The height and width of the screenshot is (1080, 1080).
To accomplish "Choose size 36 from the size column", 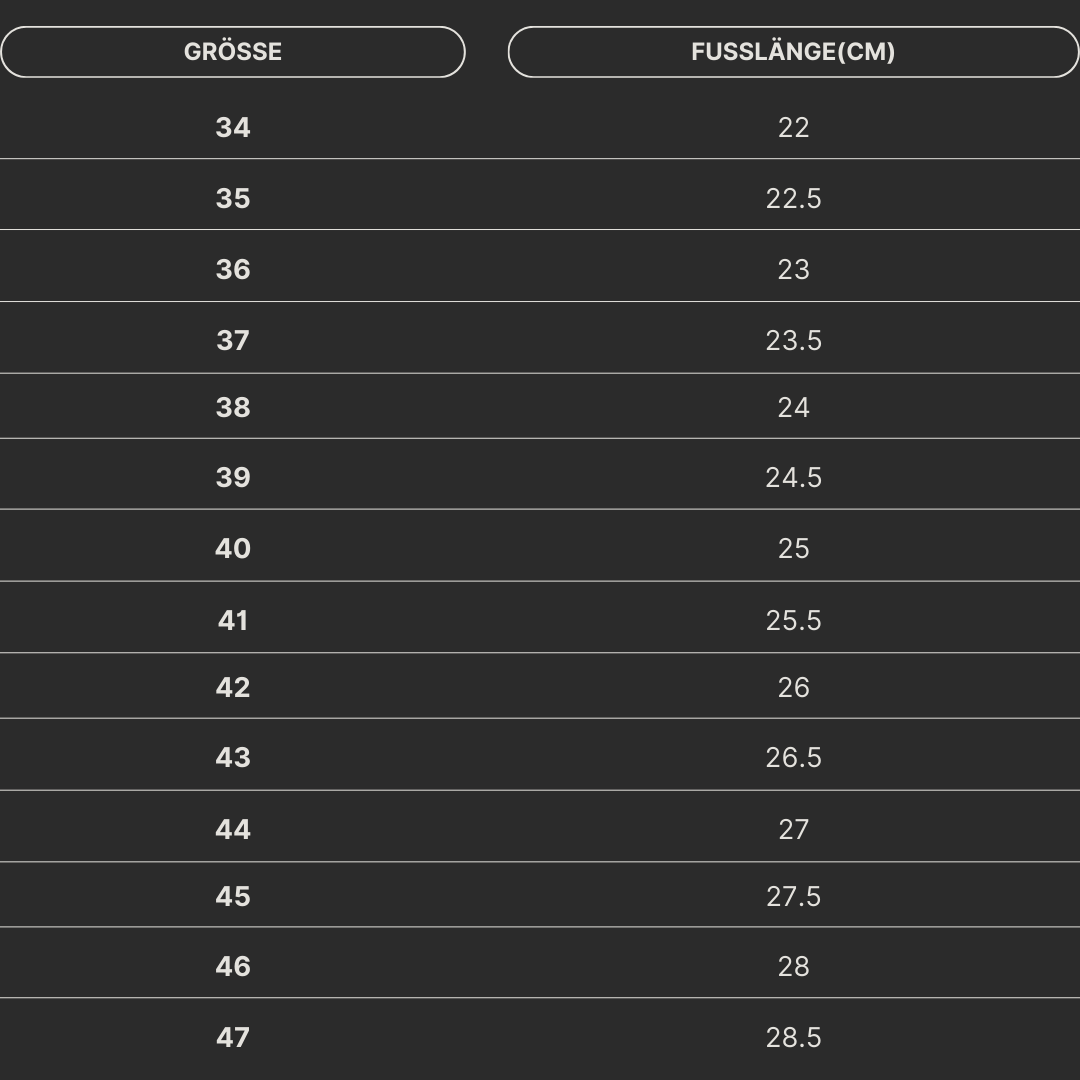I will click(233, 270).
